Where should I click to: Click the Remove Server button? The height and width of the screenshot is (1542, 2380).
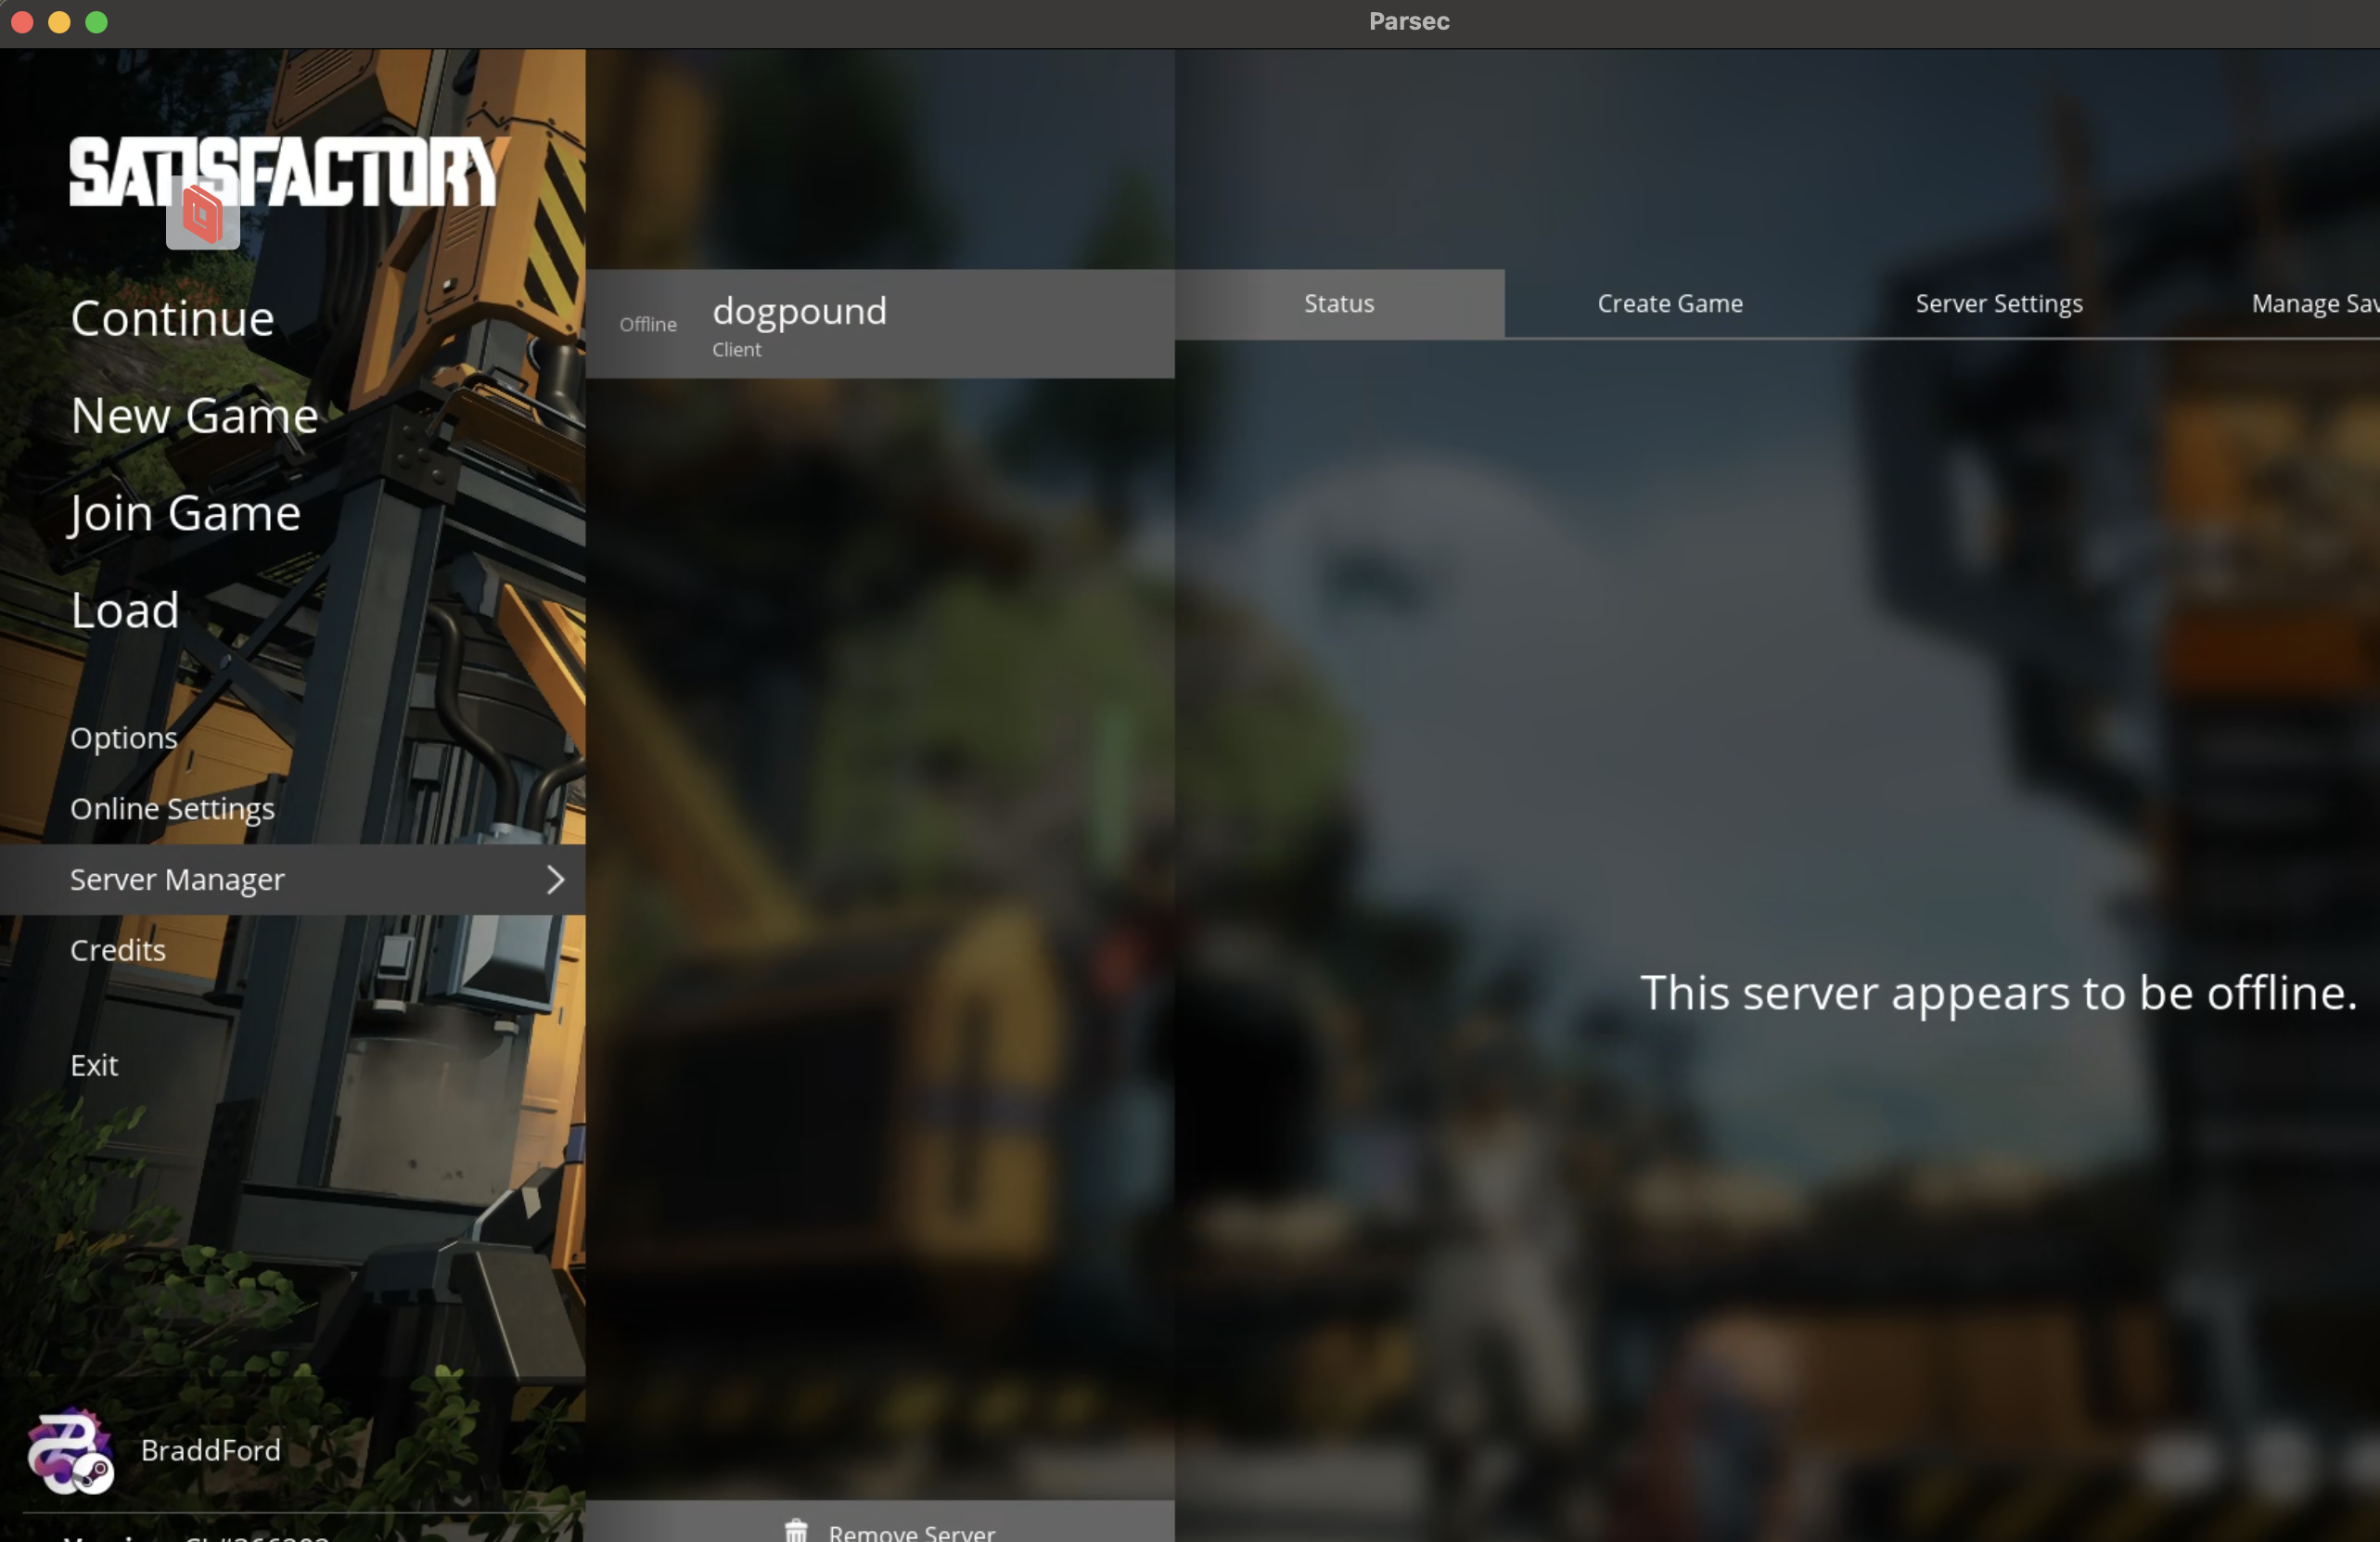(910, 1530)
